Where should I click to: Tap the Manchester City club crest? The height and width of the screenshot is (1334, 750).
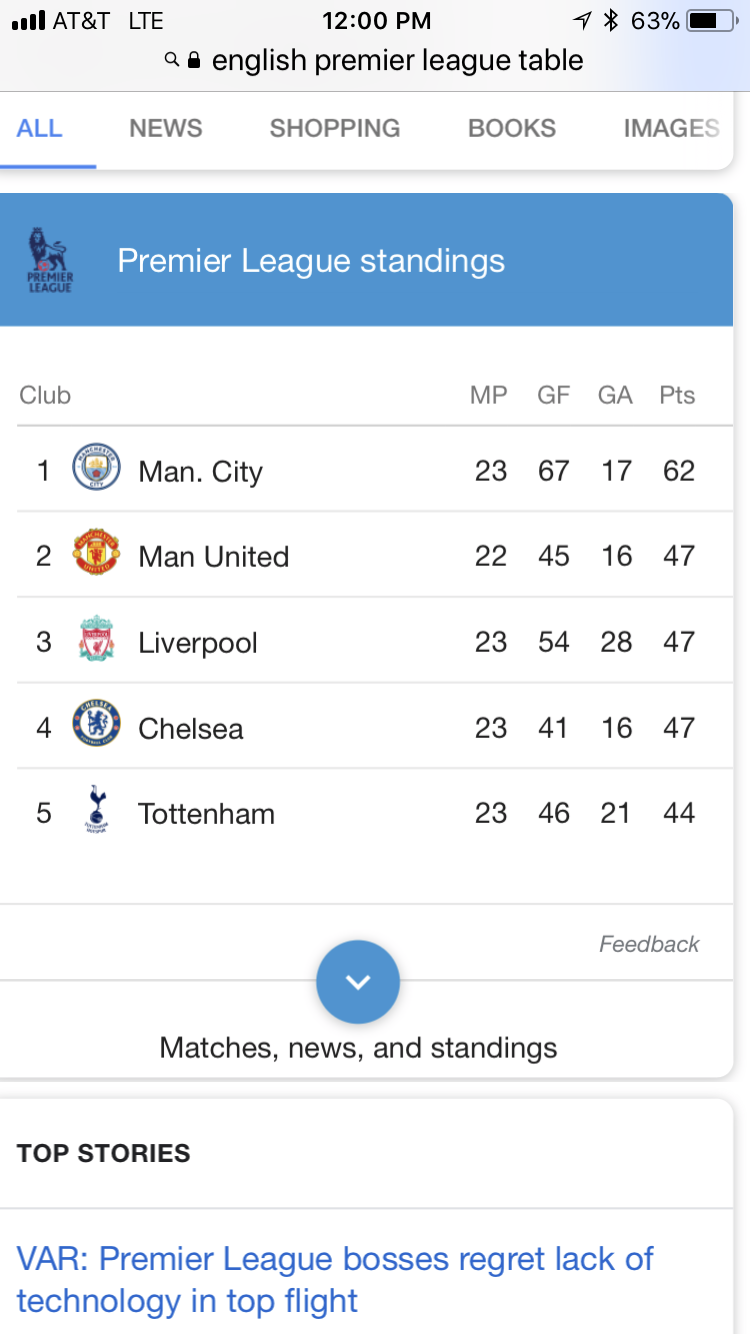(96, 468)
